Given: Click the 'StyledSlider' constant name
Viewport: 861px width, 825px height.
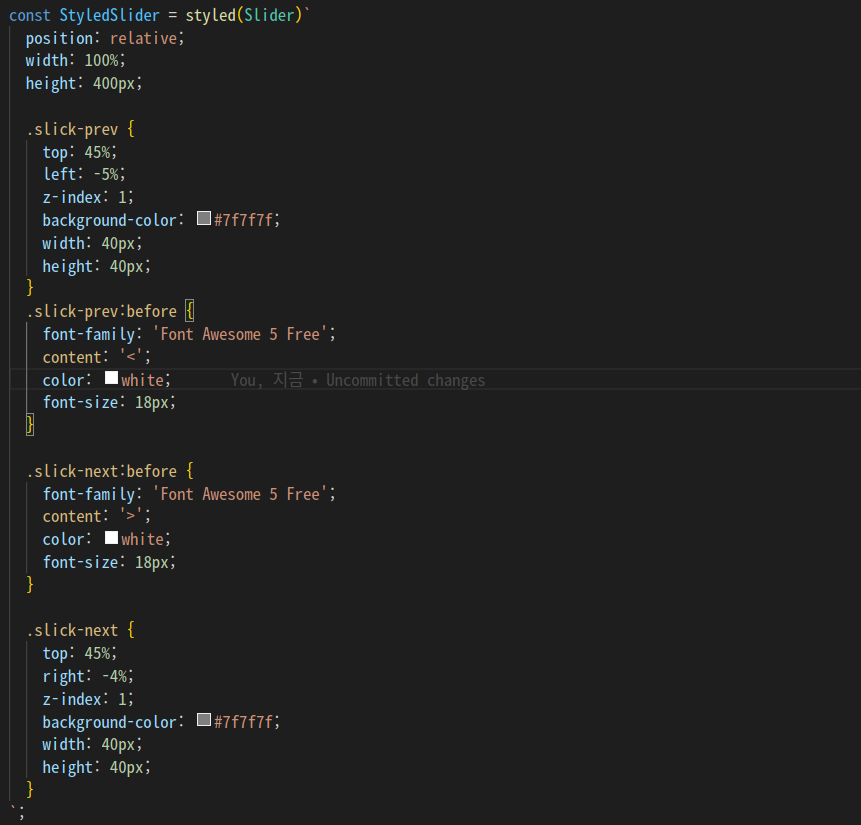Looking at the screenshot, I should pyautogui.click(x=109, y=15).
